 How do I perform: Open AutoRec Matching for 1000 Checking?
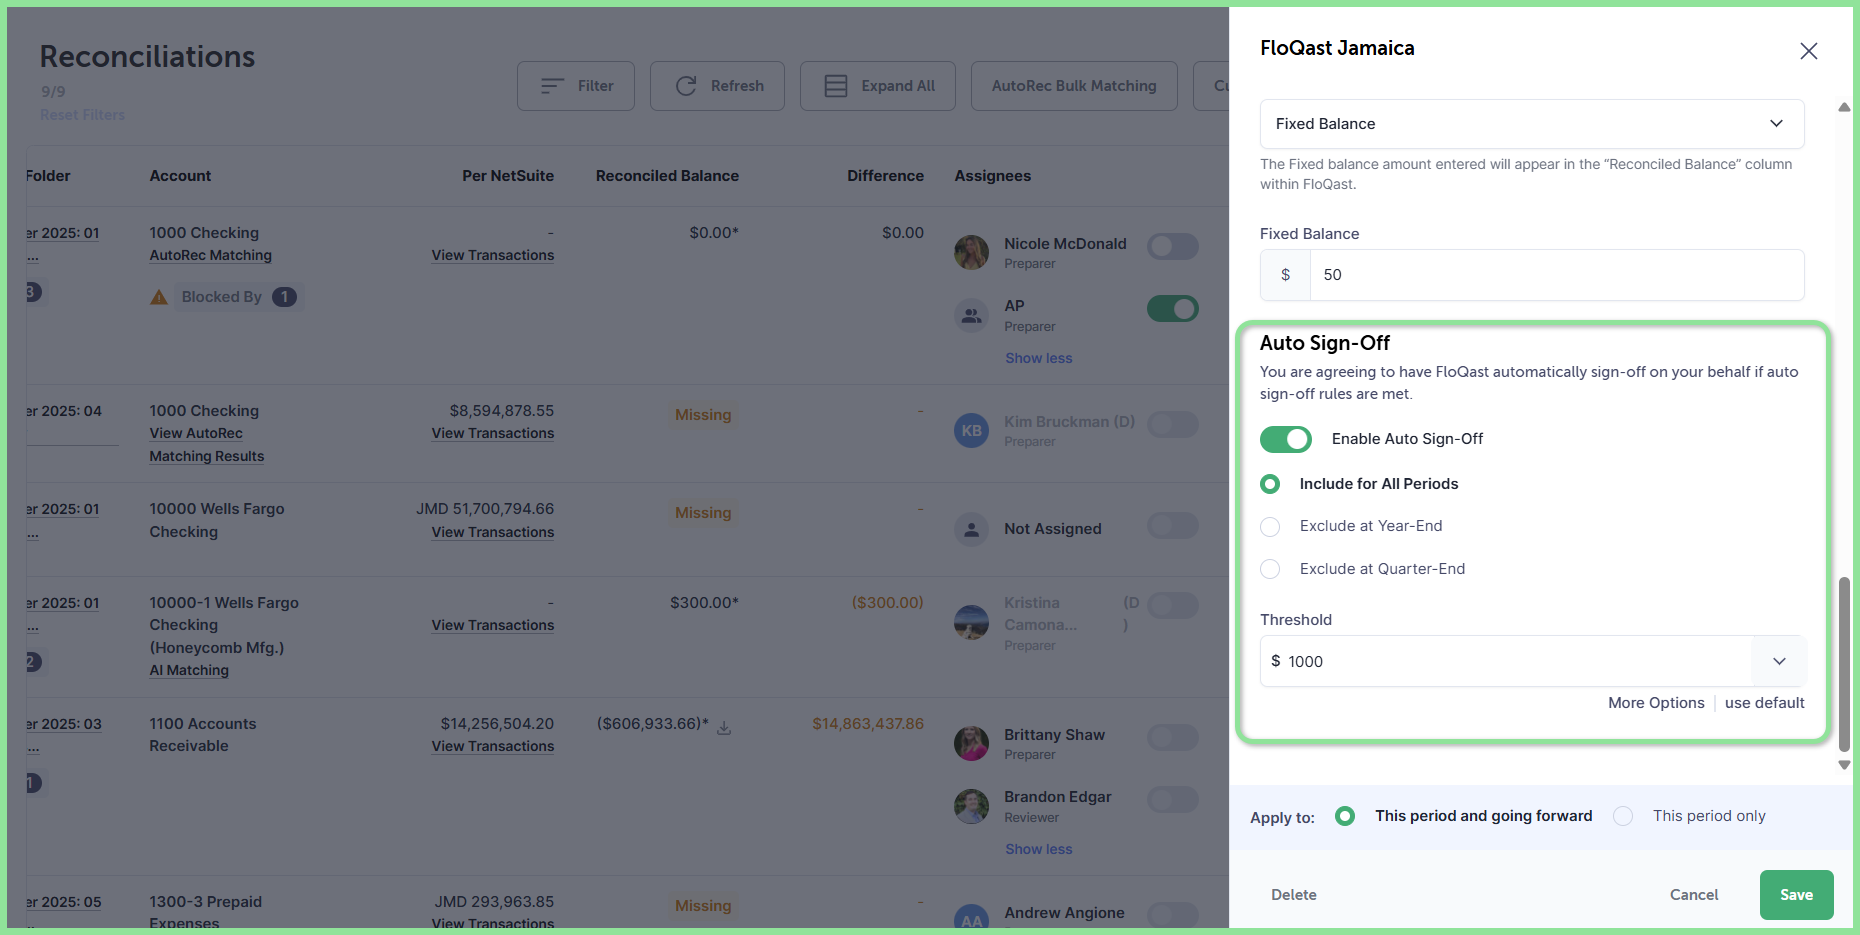click(x=211, y=255)
